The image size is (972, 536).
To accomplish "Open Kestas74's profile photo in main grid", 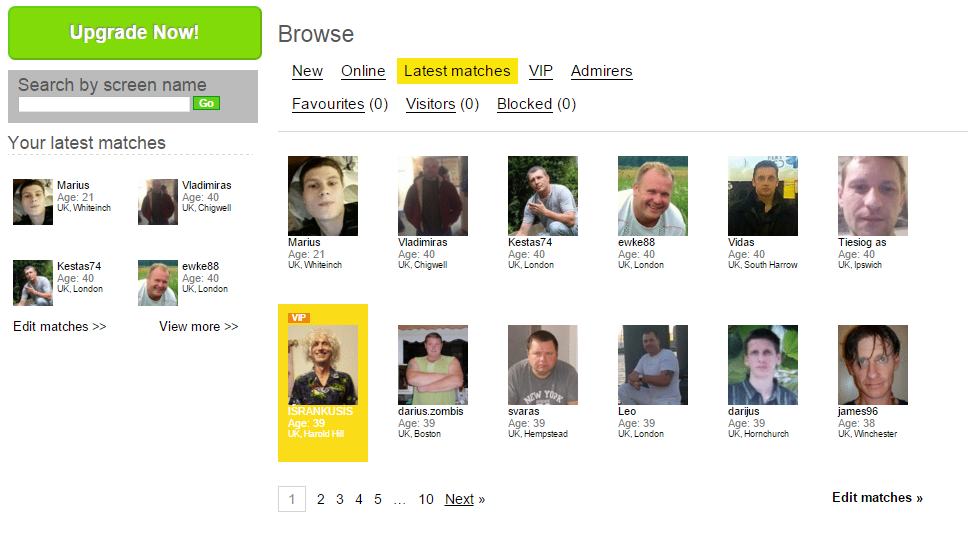I will (542, 196).
